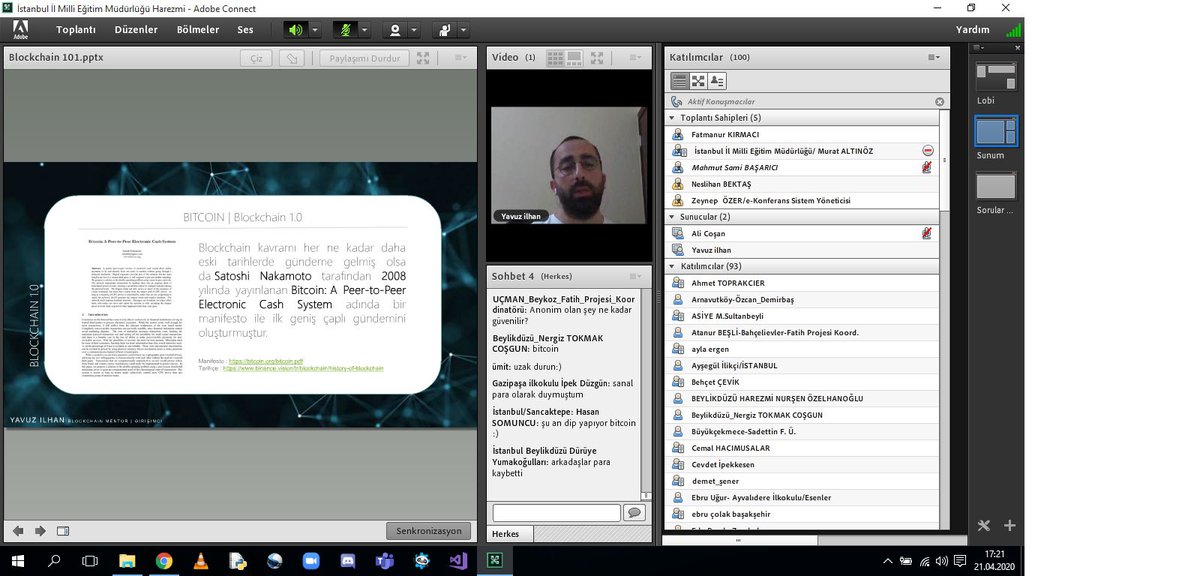Open Katılımcılar pod options menu

[x=933, y=58]
